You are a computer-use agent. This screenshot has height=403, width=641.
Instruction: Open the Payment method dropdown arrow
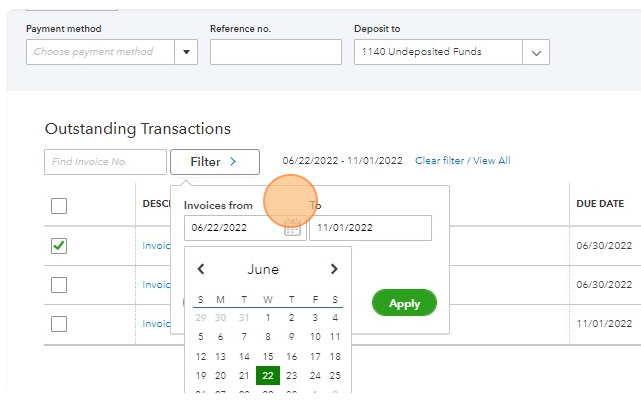(x=186, y=52)
